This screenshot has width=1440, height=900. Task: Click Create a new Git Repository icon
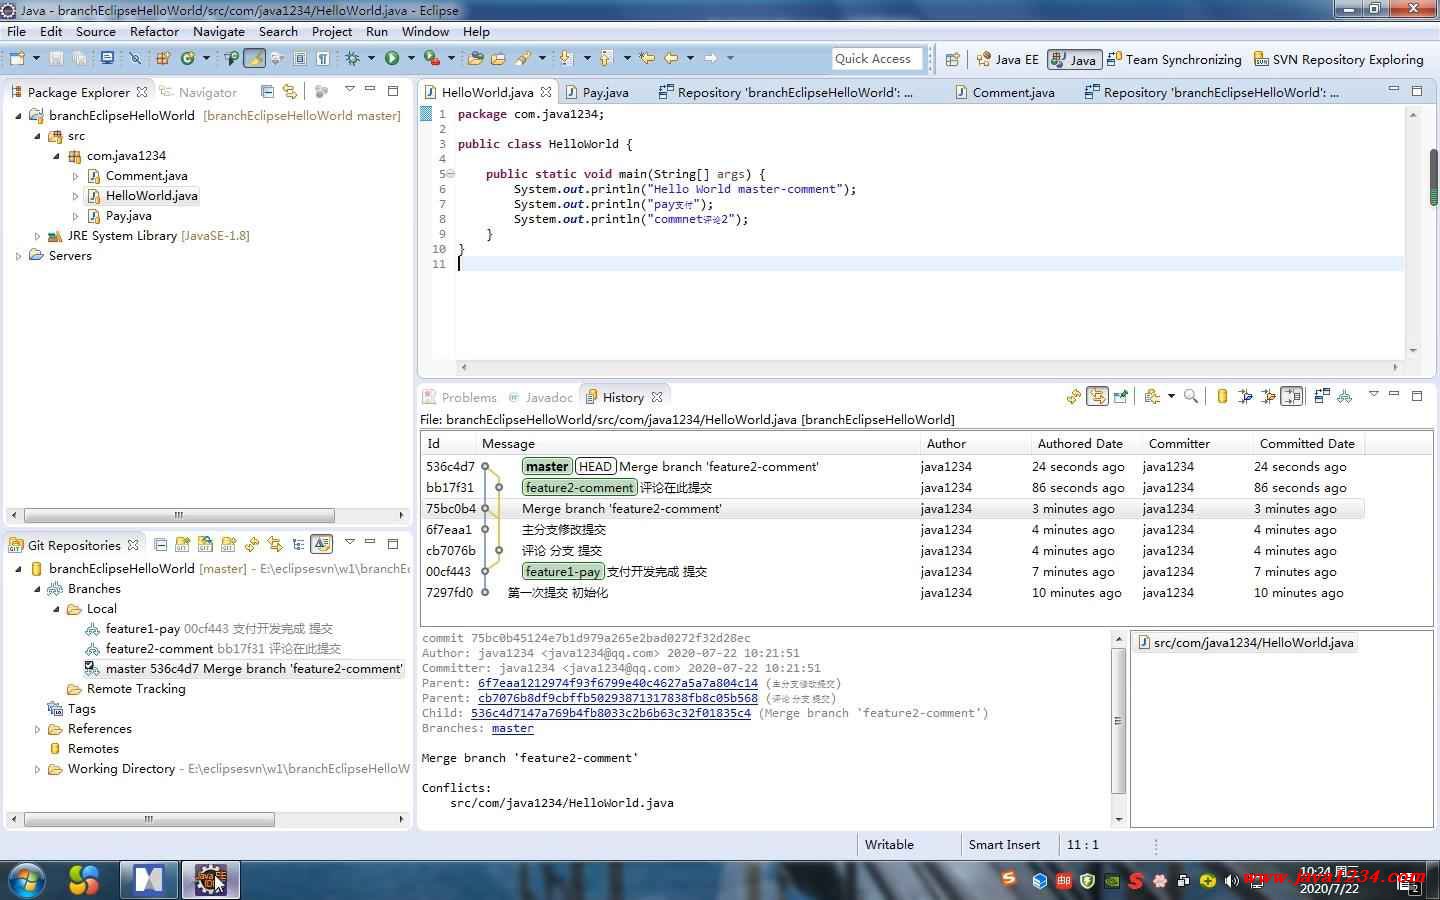228,545
